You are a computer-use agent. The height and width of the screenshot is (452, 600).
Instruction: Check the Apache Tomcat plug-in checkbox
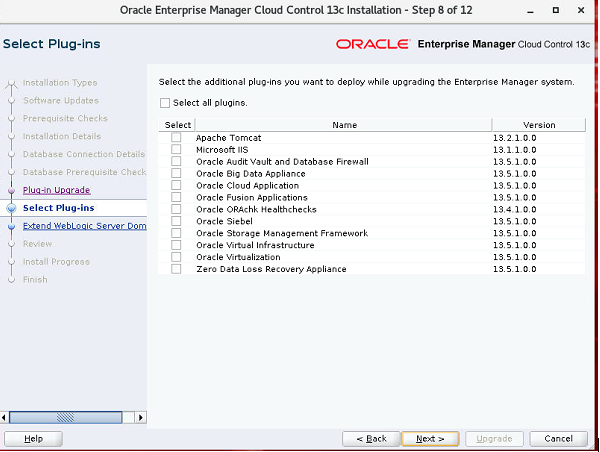pos(176,138)
